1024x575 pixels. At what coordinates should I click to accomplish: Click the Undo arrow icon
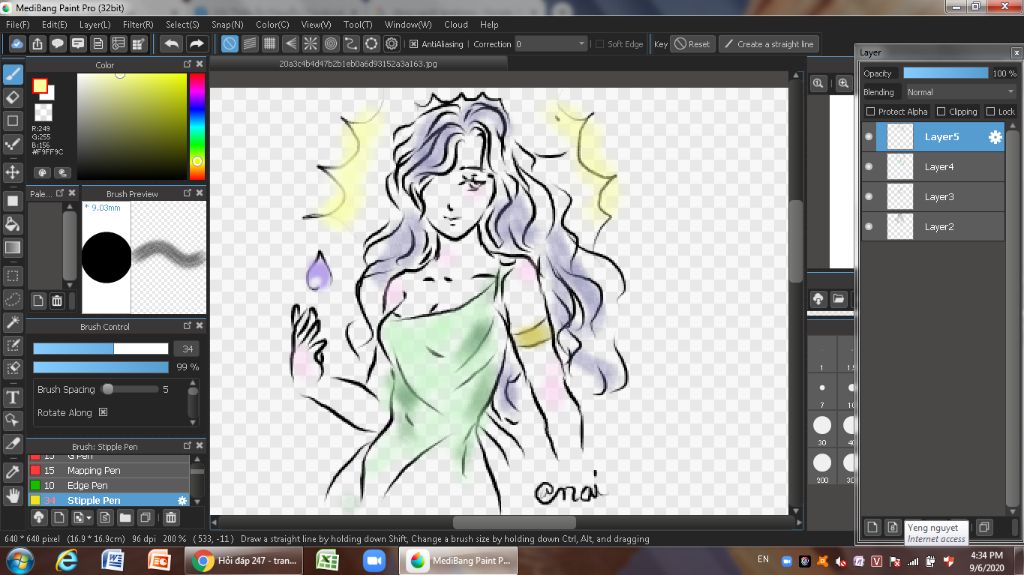click(171, 44)
